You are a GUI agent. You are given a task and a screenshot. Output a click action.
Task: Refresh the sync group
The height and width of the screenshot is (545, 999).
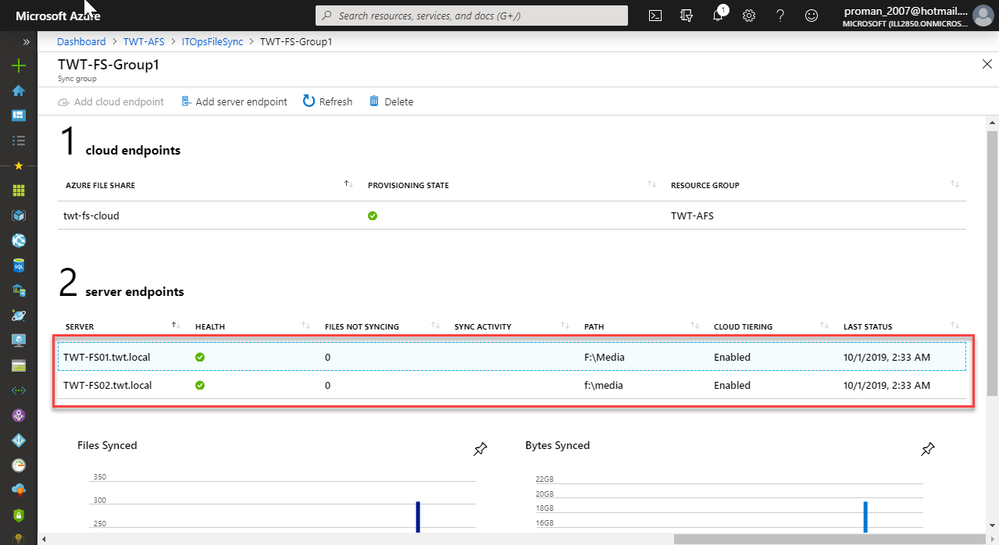tap(327, 101)
